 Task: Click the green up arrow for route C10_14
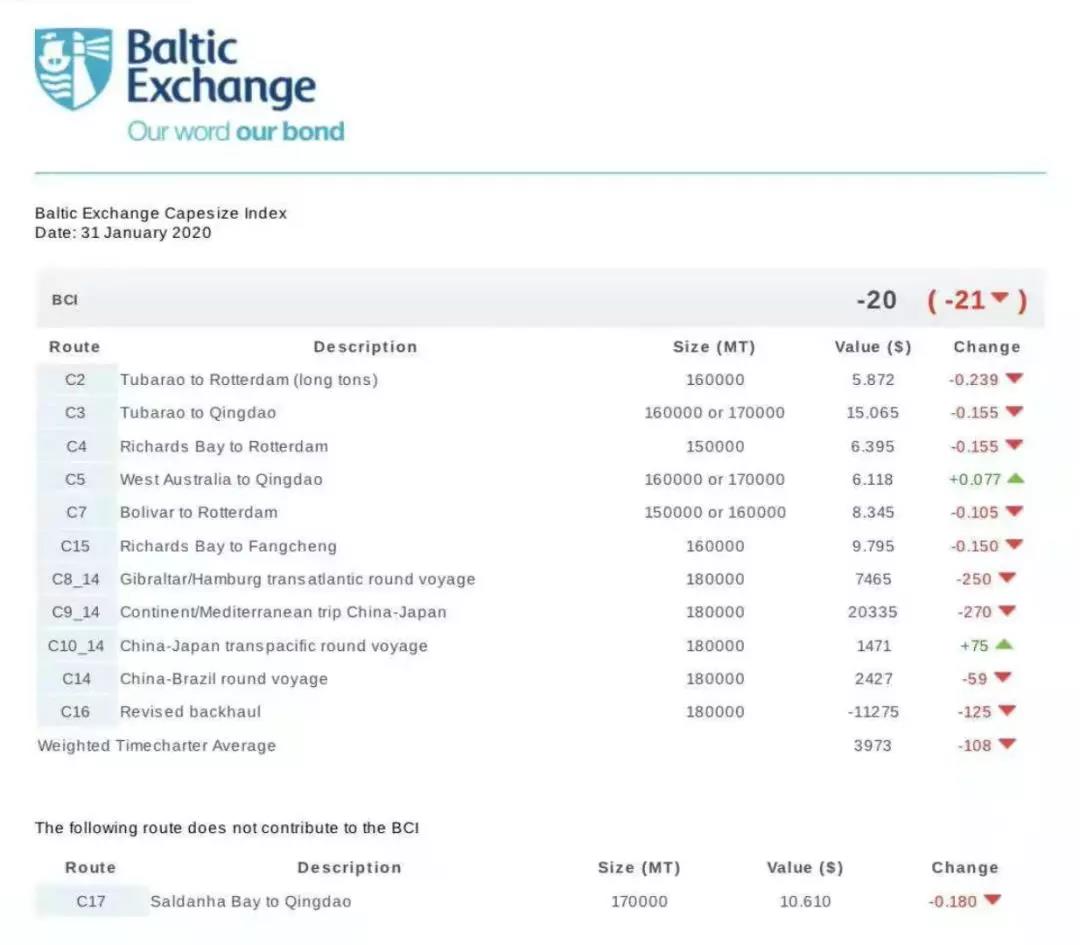[1004, 645]
